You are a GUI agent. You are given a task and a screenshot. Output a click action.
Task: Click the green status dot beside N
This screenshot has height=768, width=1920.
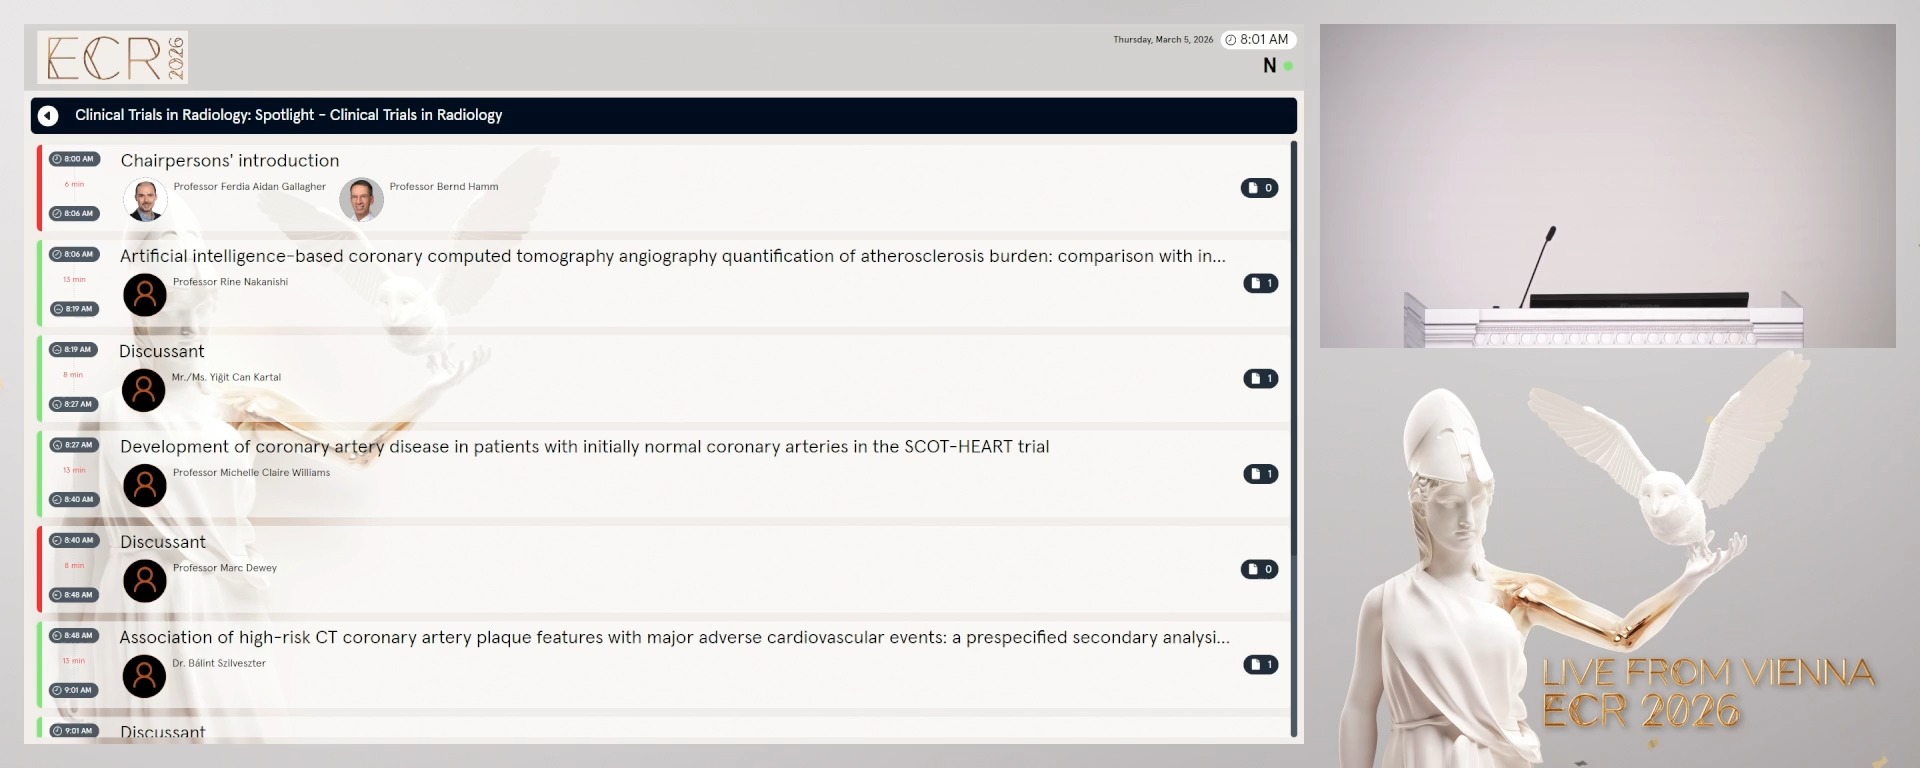[x=1288, y=66]
